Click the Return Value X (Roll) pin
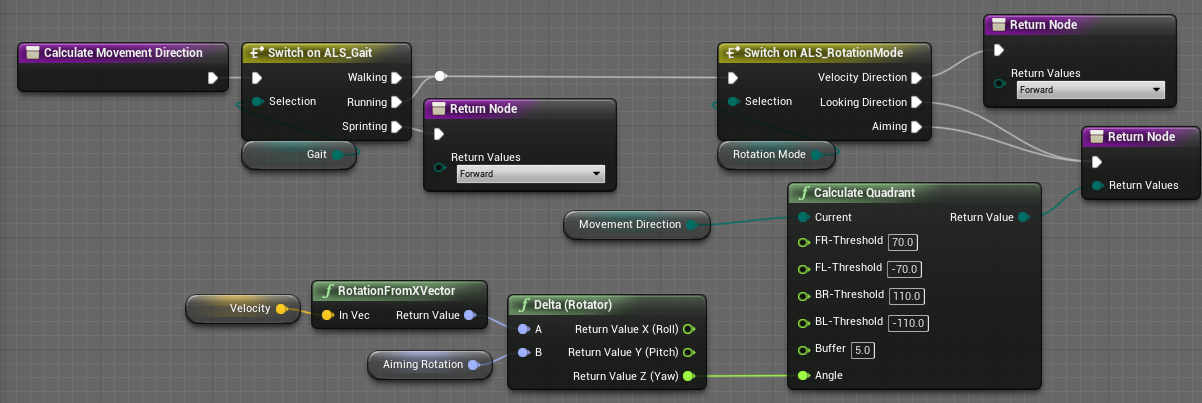The image size is (1202, 403). click(x=689, y=329)
